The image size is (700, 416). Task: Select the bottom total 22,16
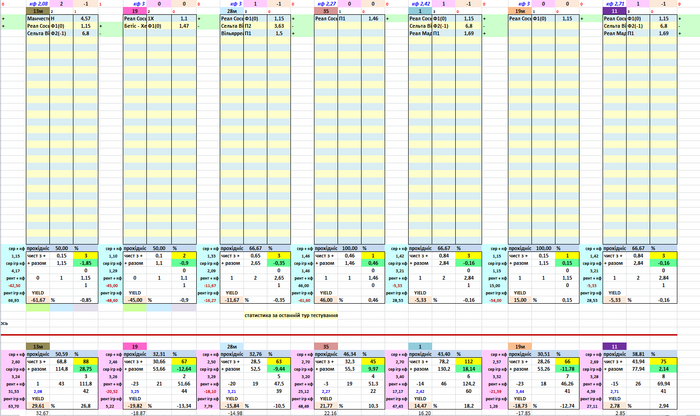click(330, 413)
